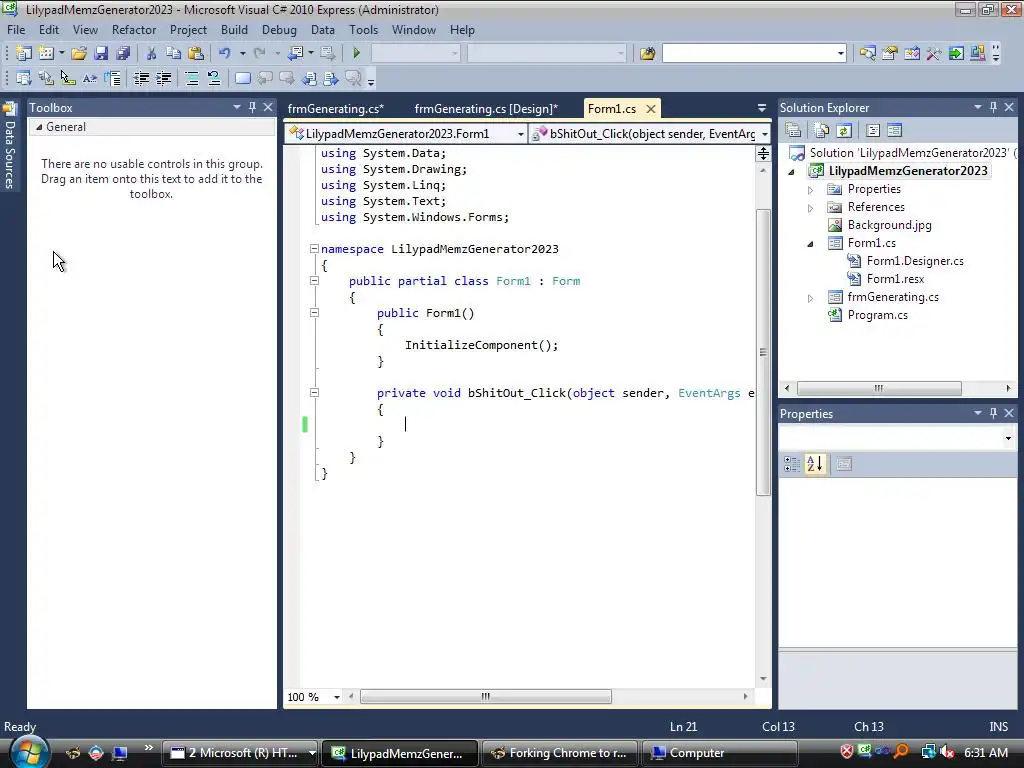Click the Add New Item toolbar icon
Screen dimensions: 1024x768
pyautogui.click(x=46, y=53)
